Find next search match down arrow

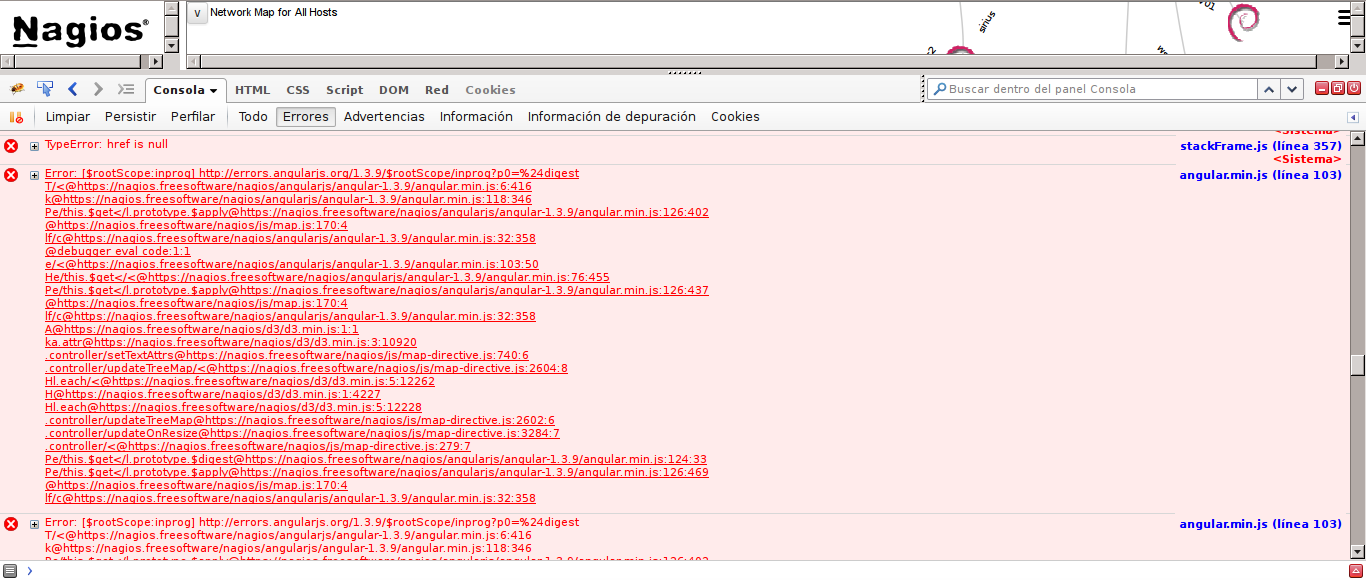[1293, 89]
